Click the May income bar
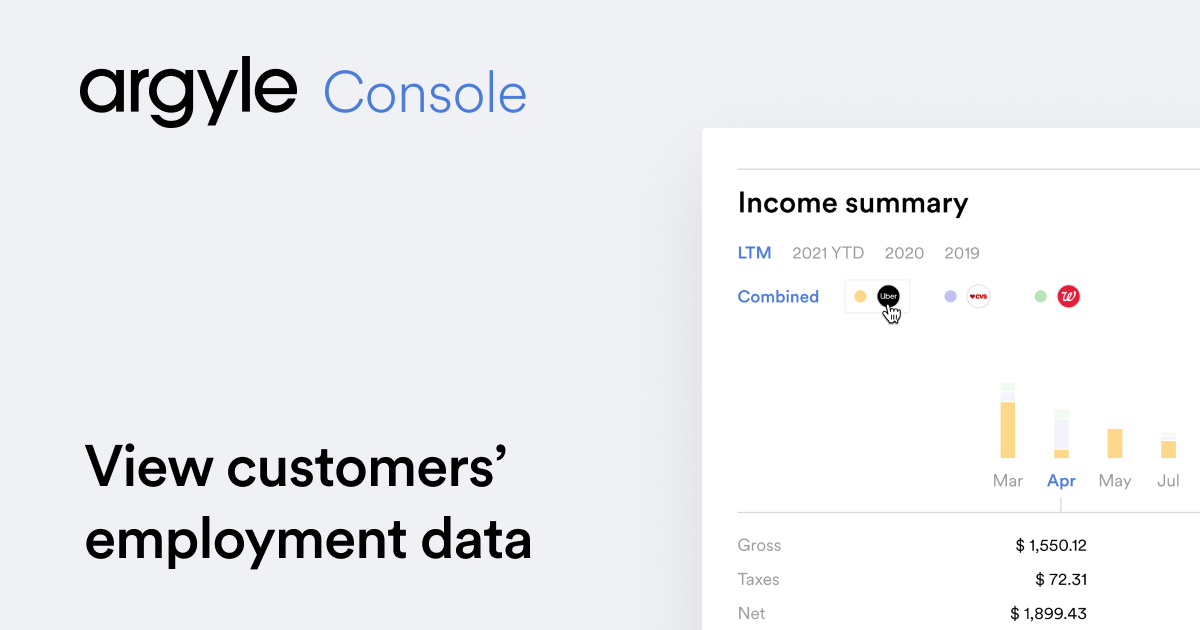The width and height of the screenshot is (1200, 630). (1115, 443)
